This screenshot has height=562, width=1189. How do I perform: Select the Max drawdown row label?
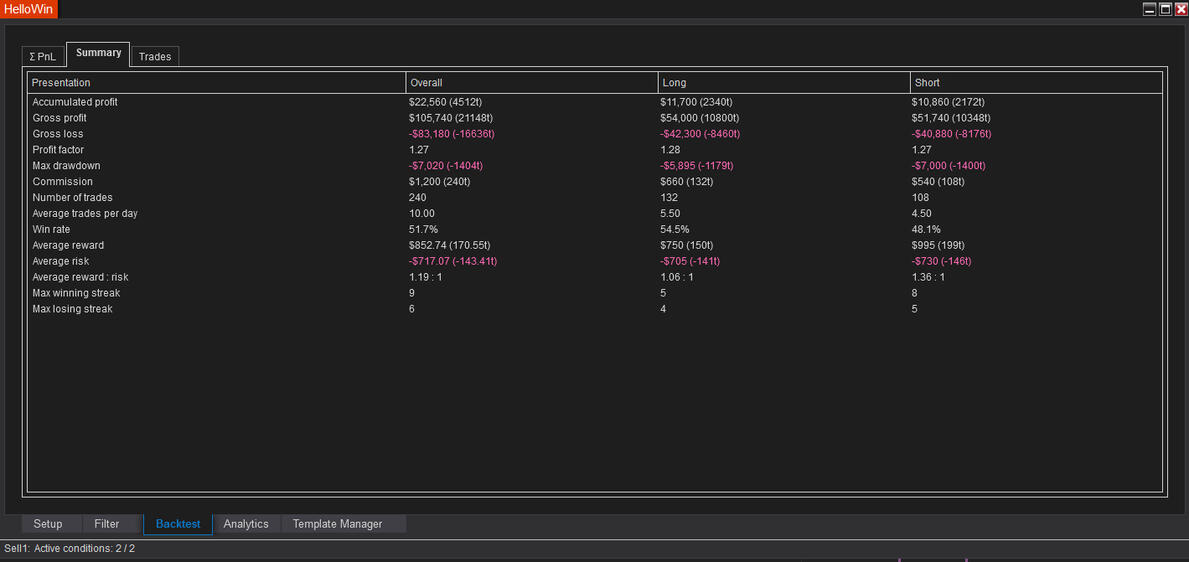(66, 166)
